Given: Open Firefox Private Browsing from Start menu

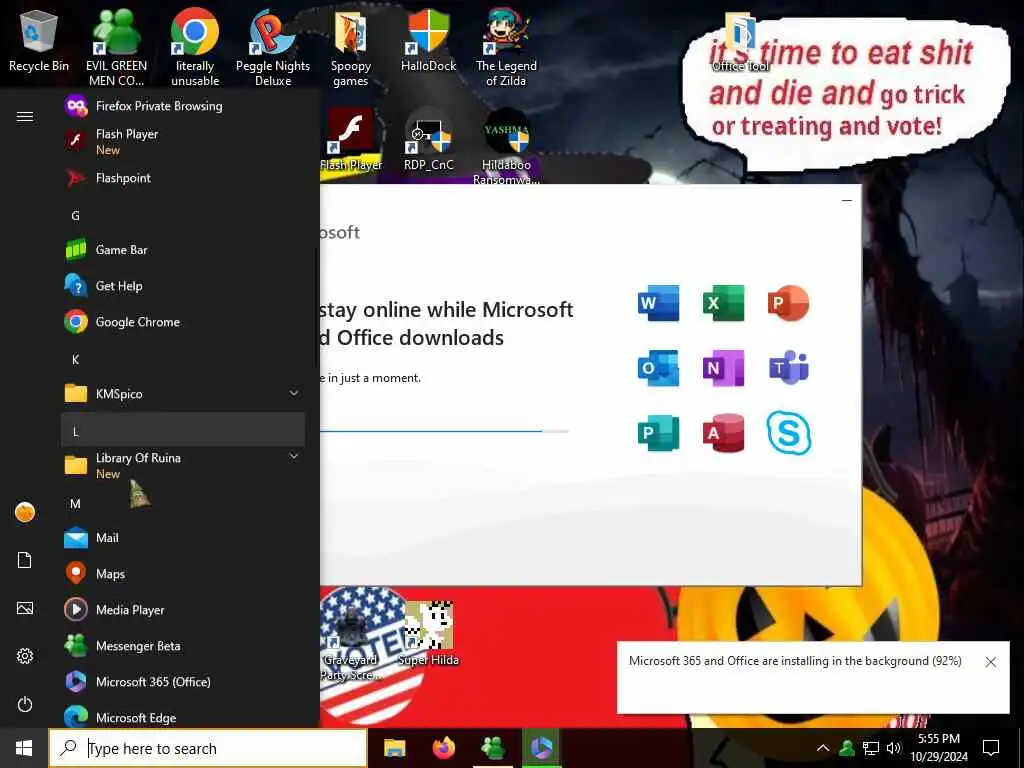Looking at the screenshot, I should coord(183,106).
